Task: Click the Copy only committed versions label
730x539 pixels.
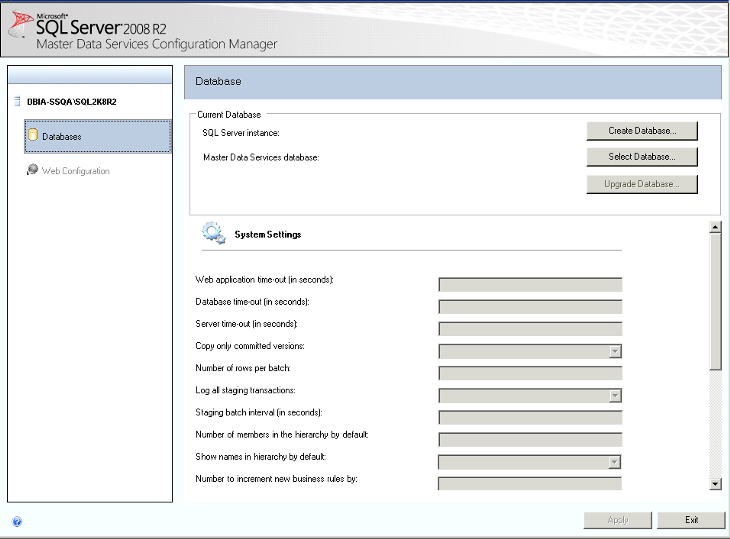Action: coord(250,346)
